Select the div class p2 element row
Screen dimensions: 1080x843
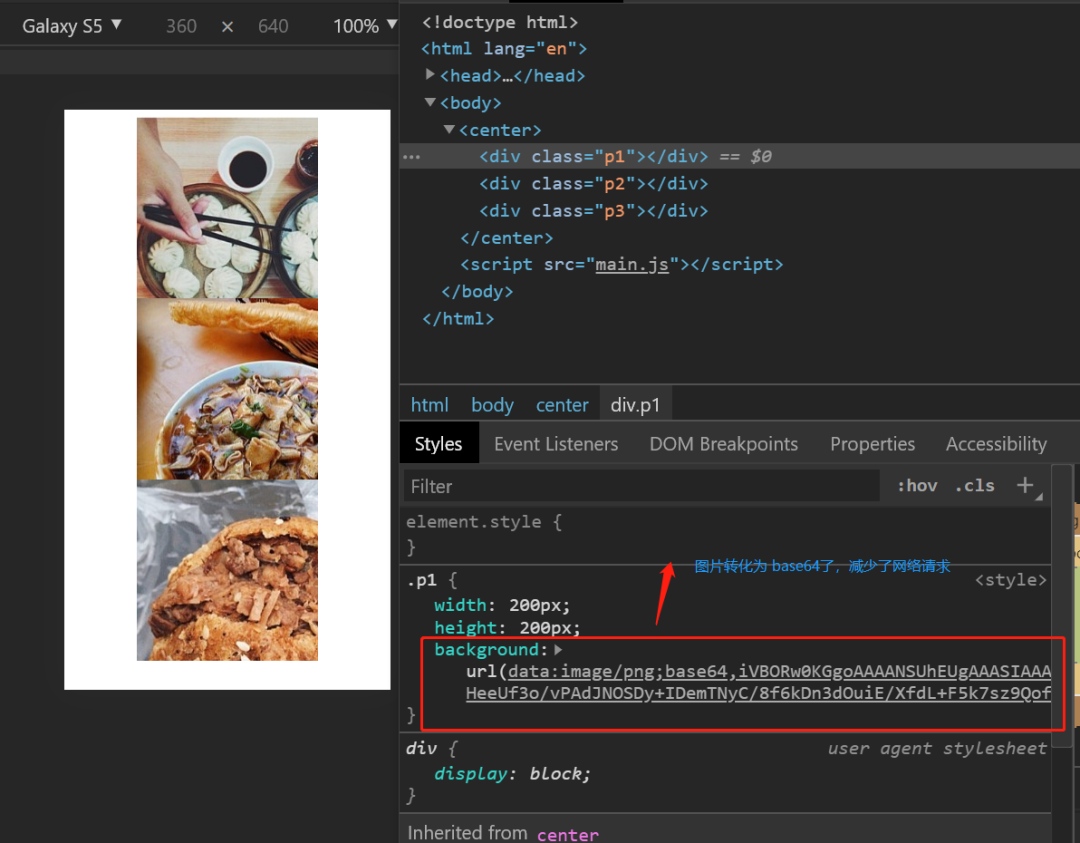(x=594, y=184)
